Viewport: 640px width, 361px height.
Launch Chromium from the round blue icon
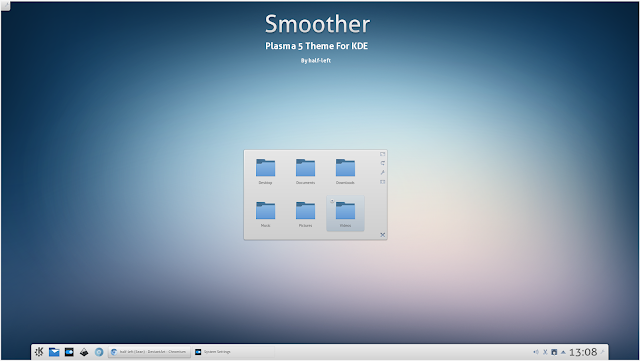(x=99, y=352)
